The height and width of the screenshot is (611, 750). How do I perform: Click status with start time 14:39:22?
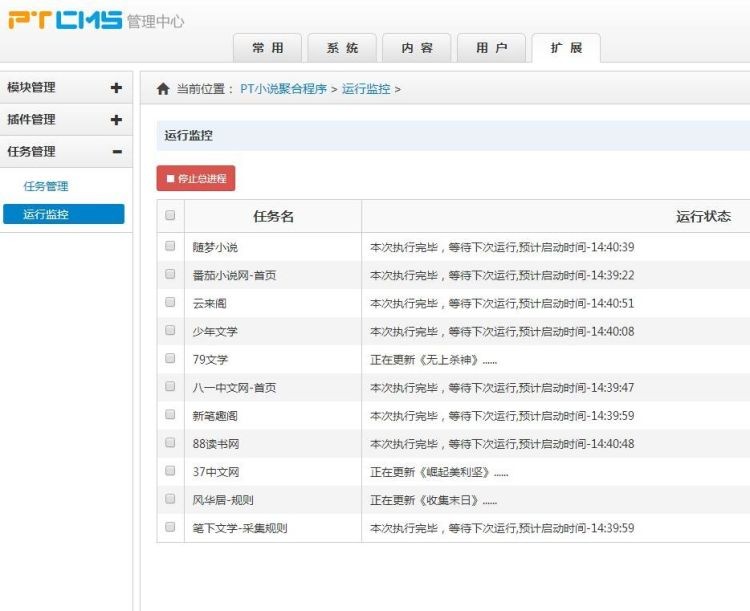pos(502,276)
